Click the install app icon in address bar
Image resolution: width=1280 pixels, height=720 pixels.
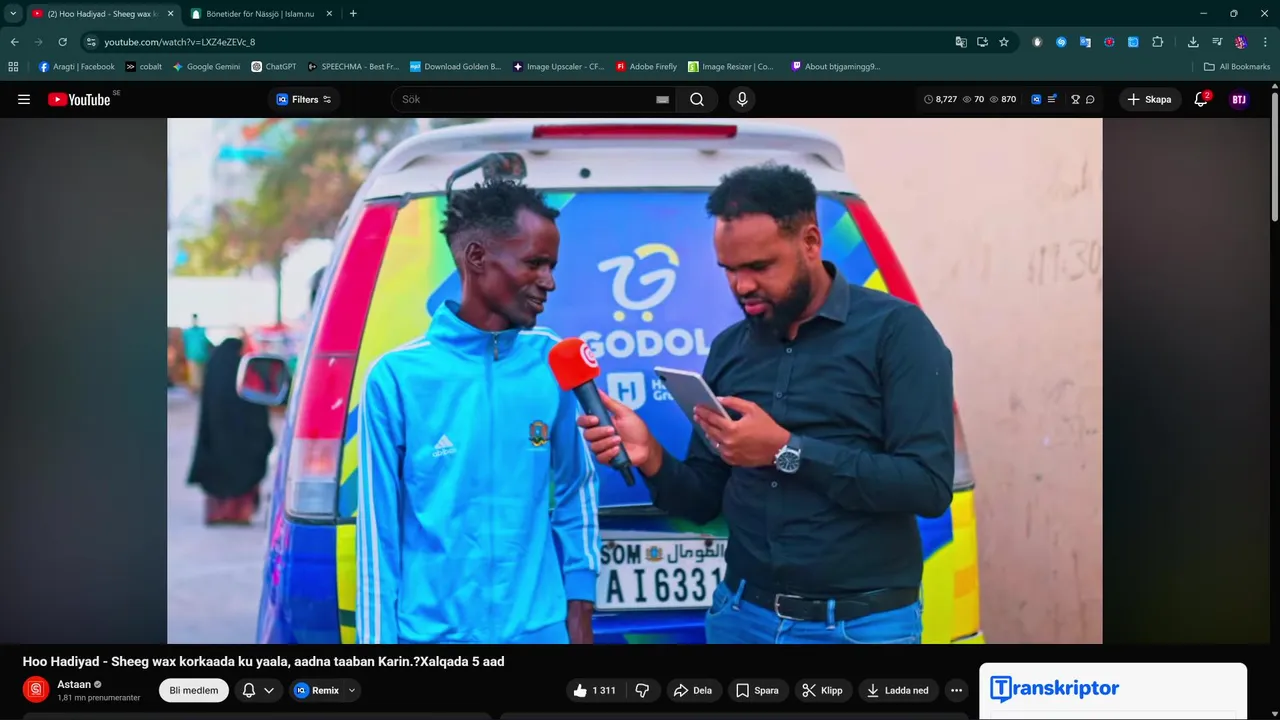(982, 42)
